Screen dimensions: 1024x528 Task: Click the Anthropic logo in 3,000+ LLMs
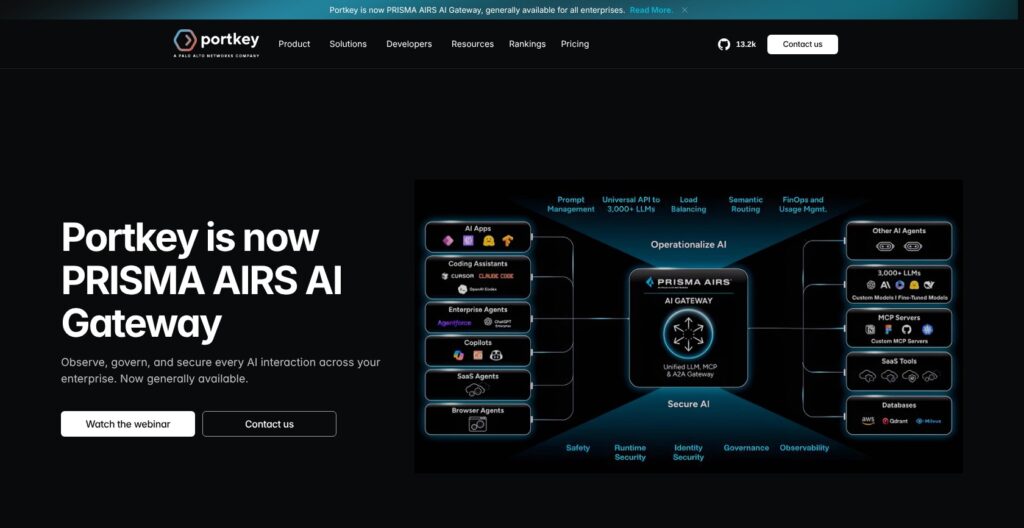885,285
